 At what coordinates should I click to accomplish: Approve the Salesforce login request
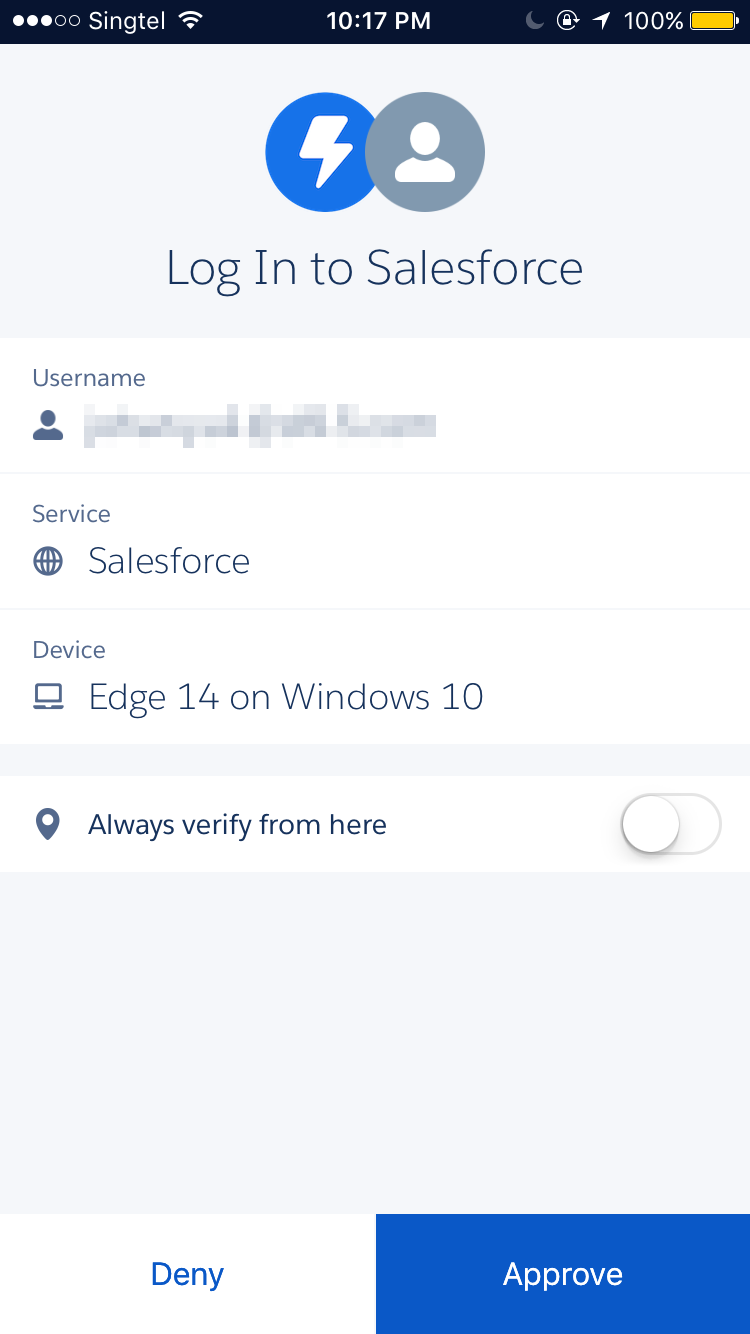[562, 1273]
